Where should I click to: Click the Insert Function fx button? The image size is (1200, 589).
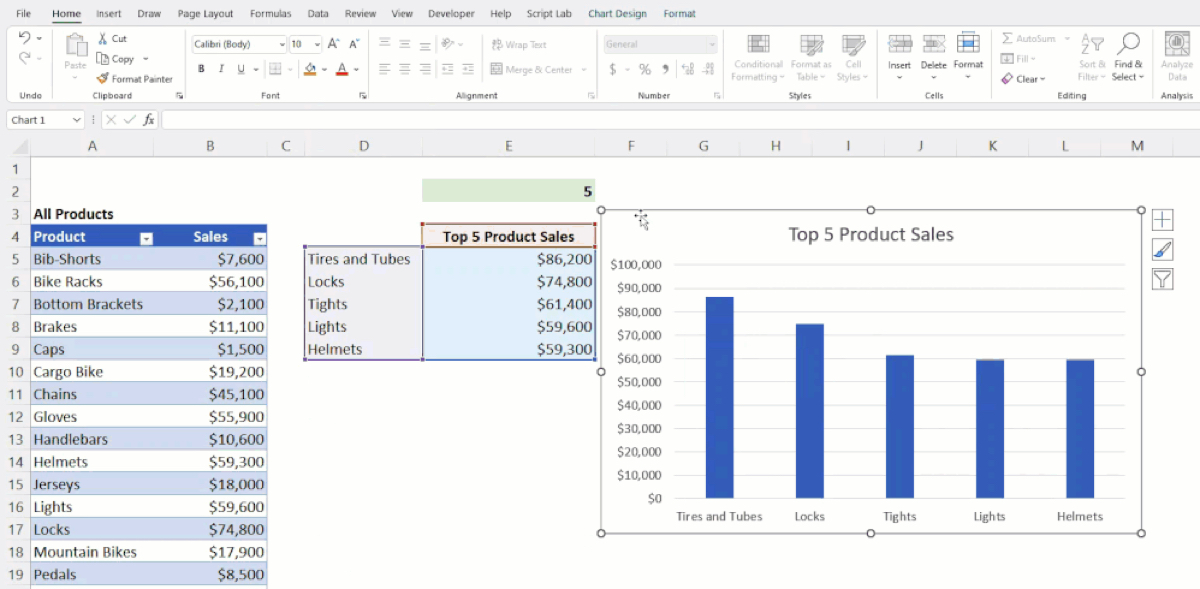click(148, 118)
